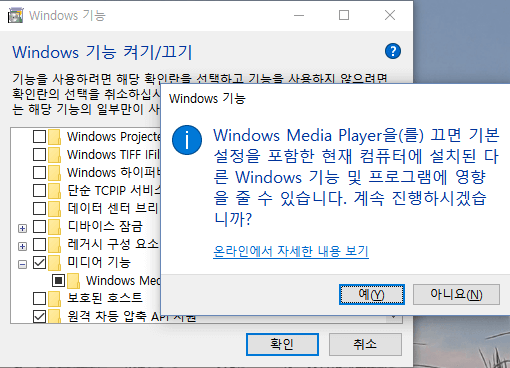
Task: Uncheck the 원격 차등 압축 API checkbox
Action: [39, 316]
